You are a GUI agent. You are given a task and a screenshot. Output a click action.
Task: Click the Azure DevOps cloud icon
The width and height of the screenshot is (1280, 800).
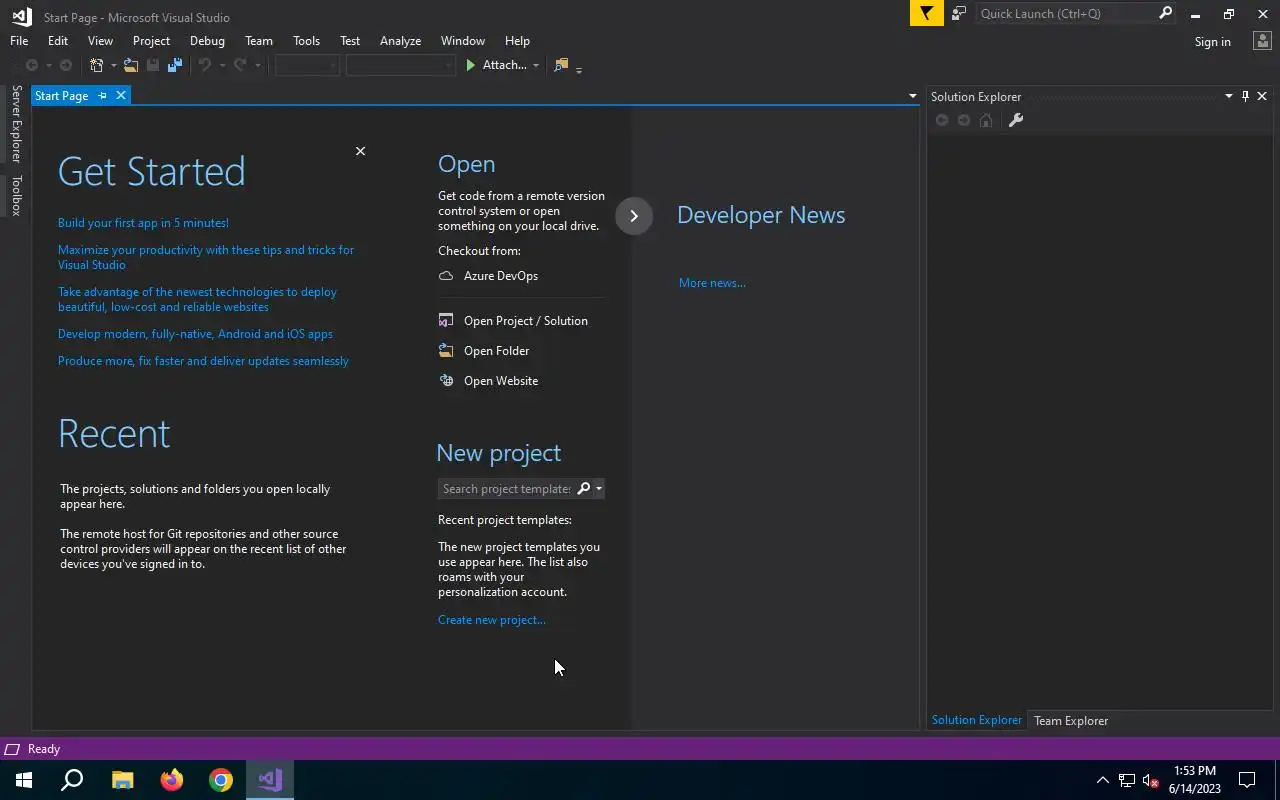pyautogui.click(x=446, y=276)
